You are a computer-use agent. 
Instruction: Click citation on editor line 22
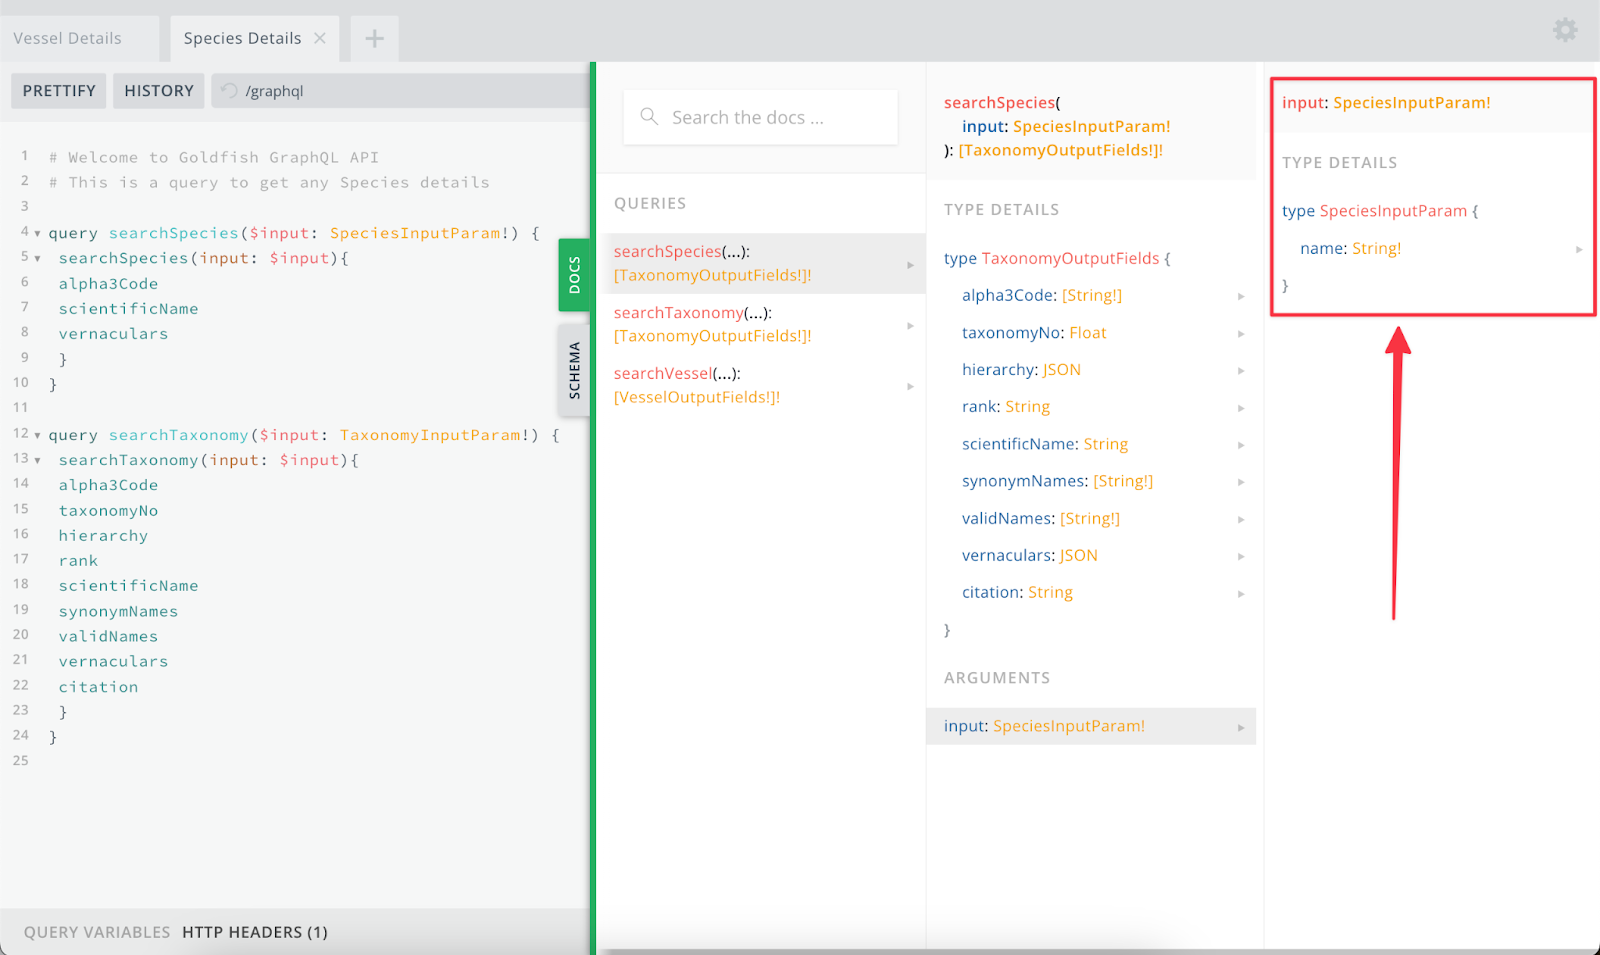tap(98, 687)
